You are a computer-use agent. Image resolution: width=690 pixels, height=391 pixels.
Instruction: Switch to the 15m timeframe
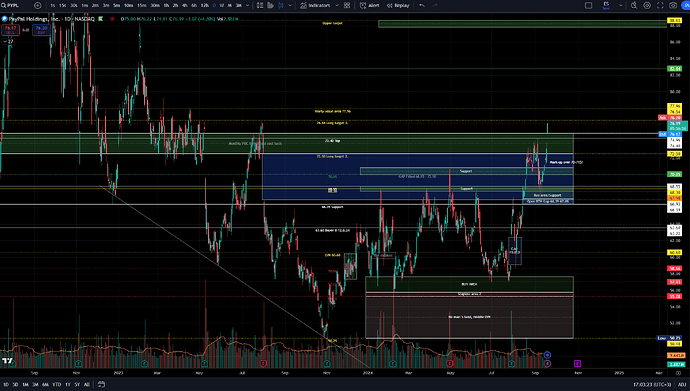coord(141,5)
